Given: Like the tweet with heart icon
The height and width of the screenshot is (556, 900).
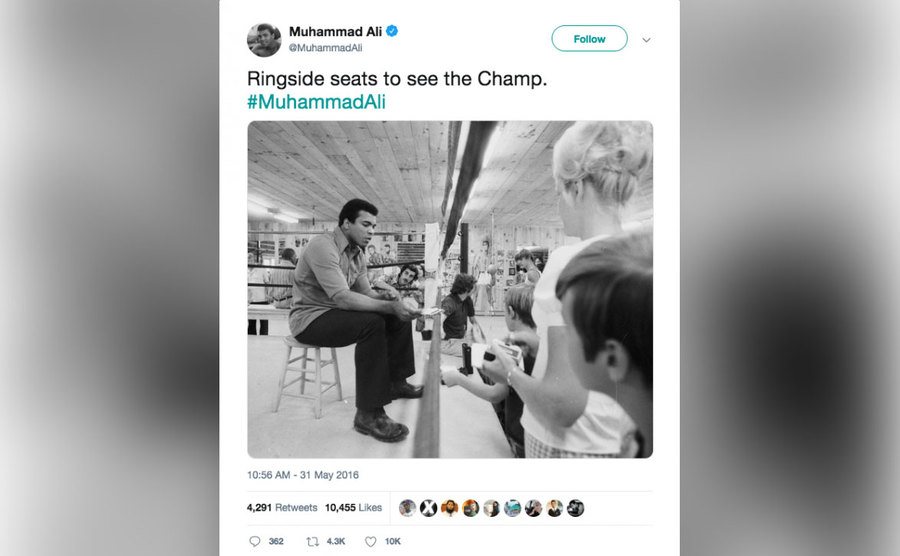Looking at the screenshot, I should (x=371, y=541).
